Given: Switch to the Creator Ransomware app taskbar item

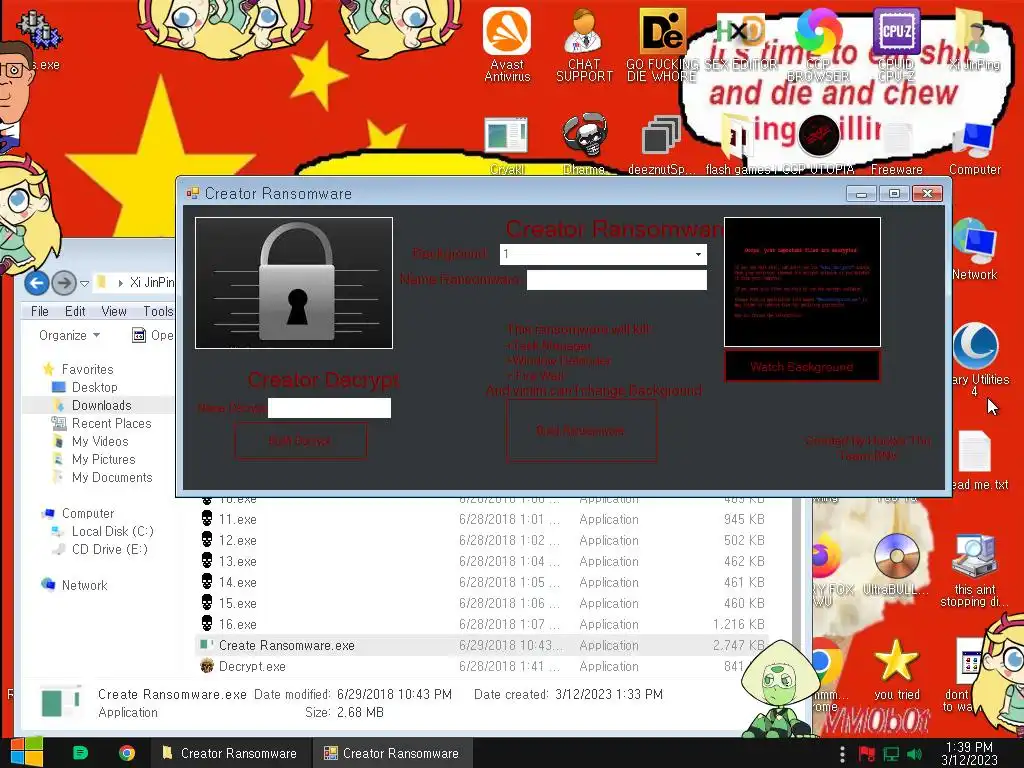Looking at the screenshot, I should [x=391, y=753].
